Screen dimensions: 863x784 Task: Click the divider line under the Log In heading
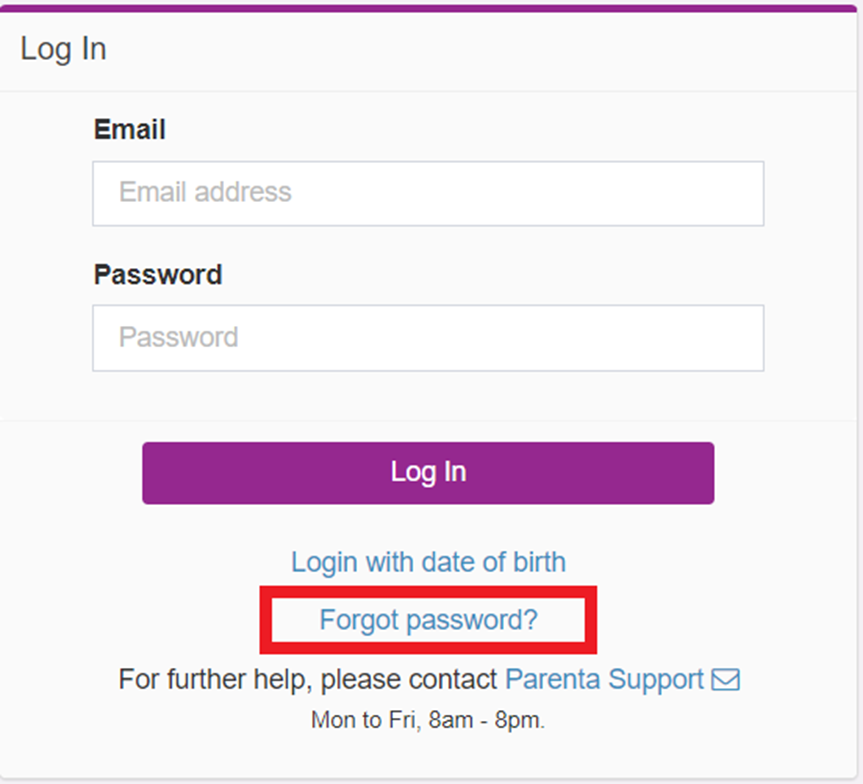(428, 91)
